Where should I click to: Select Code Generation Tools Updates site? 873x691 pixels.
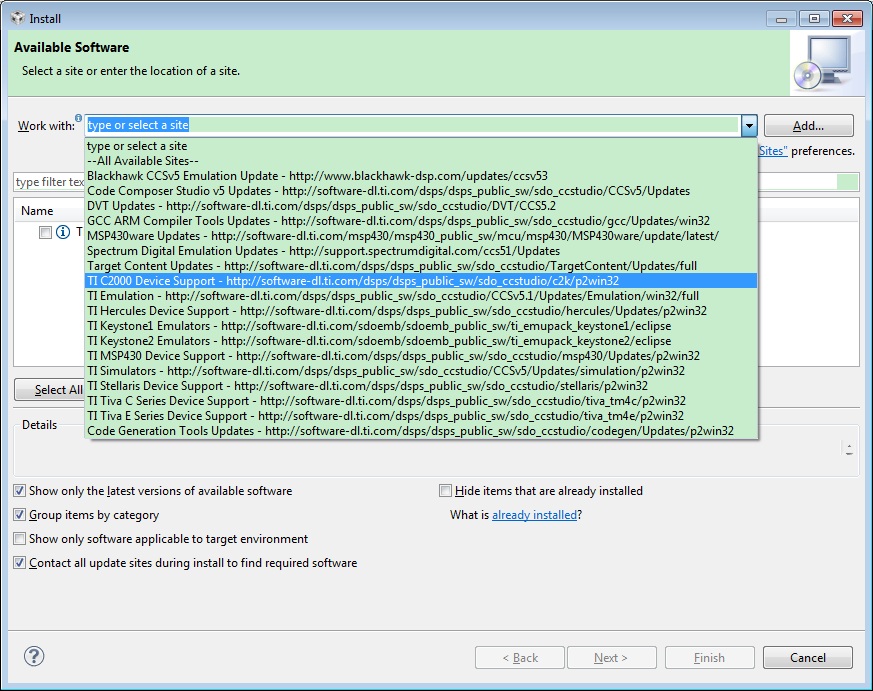[421, 431]
